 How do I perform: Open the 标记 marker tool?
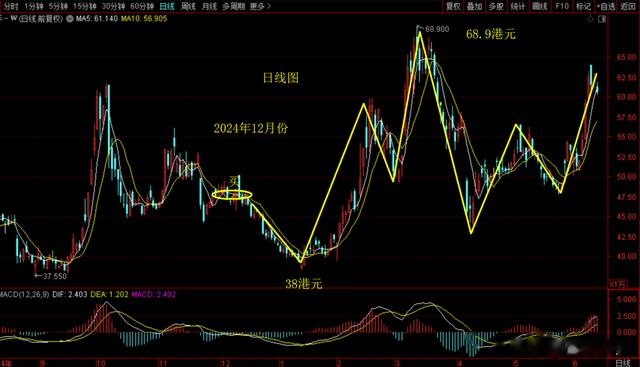(x=583, y=6)
